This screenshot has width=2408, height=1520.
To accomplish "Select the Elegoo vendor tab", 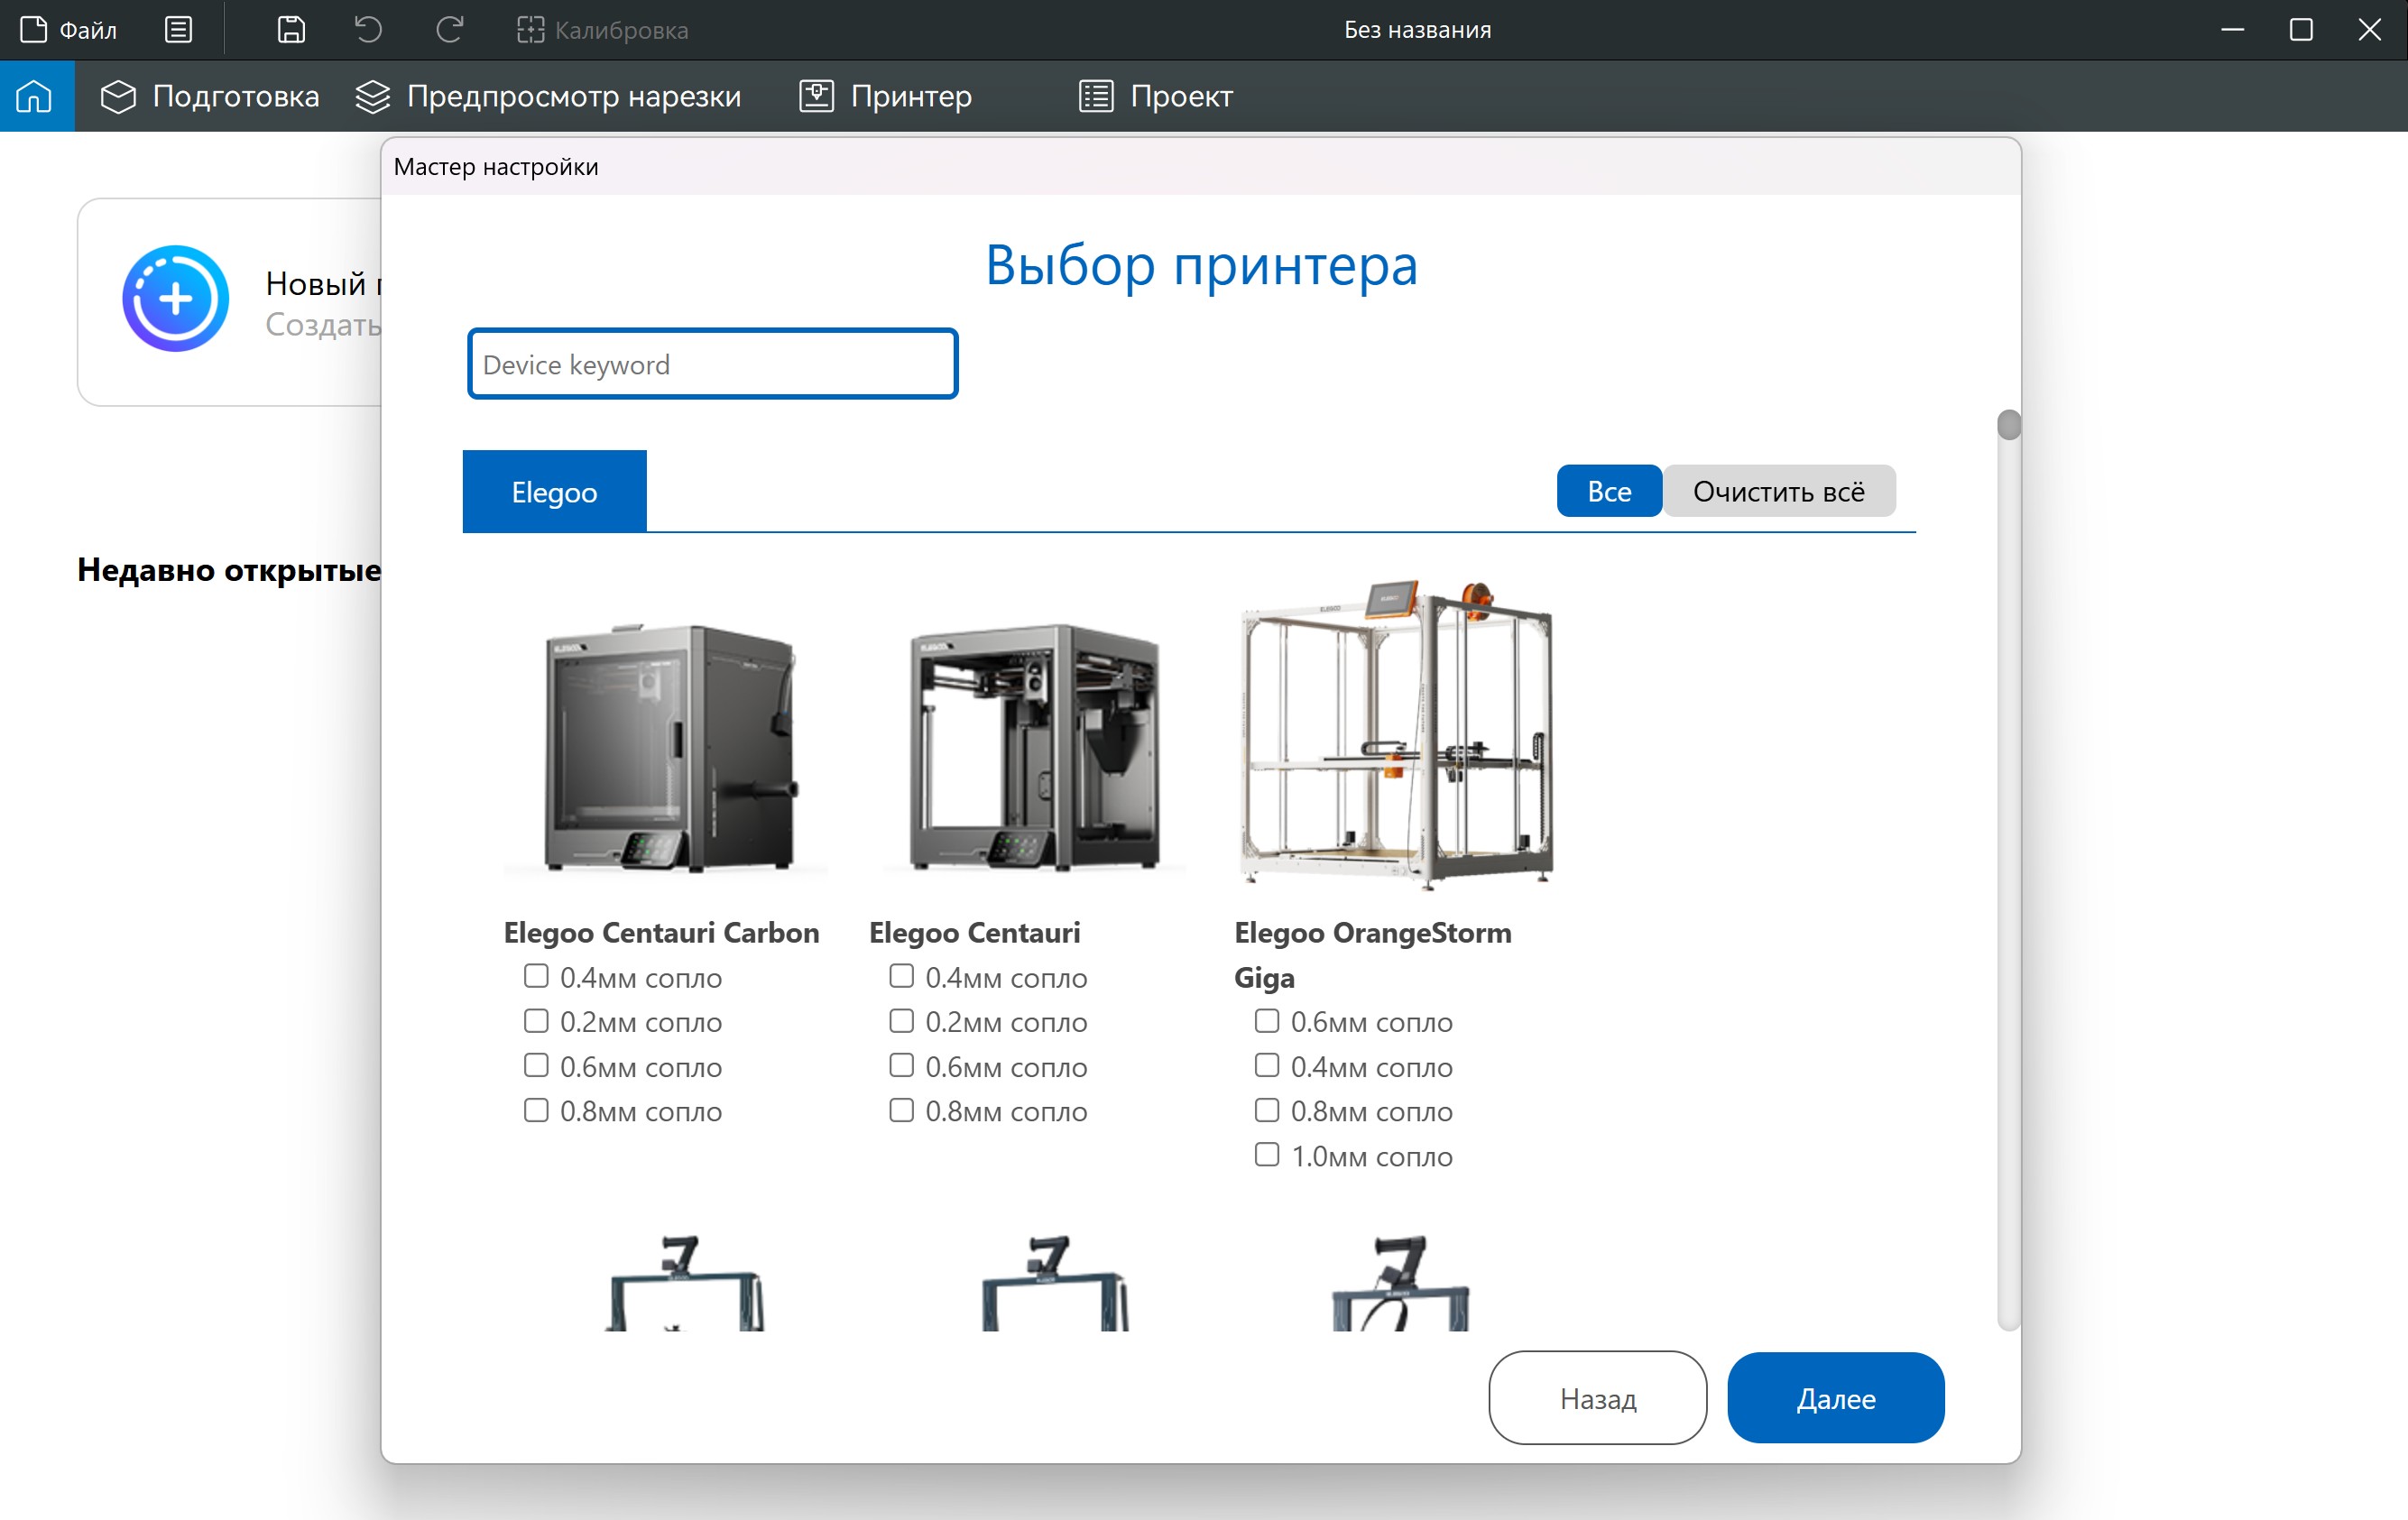I will pos(554,491).
